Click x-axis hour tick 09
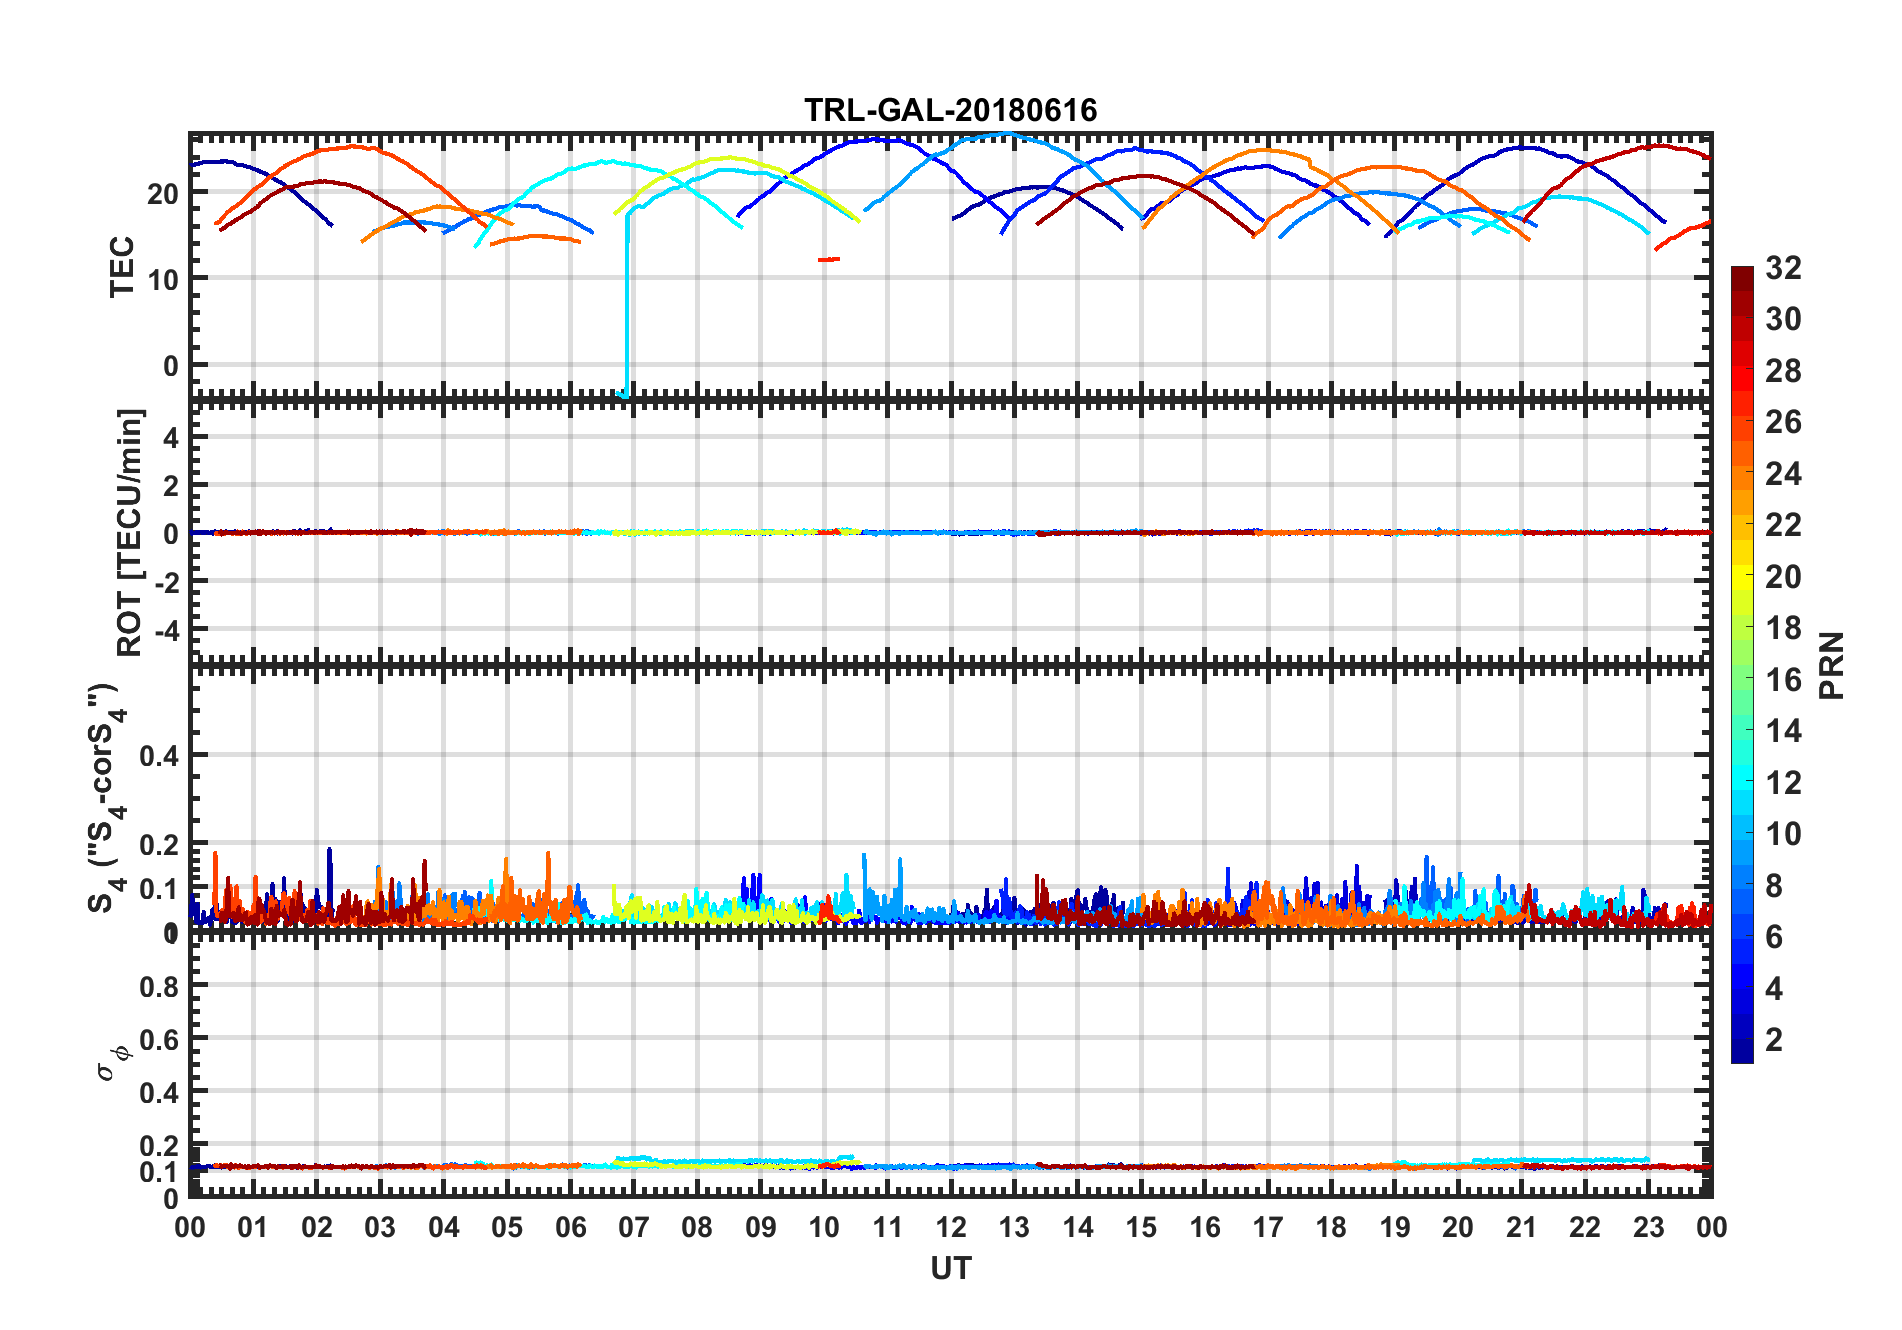Screen dimensions: 1902x1330 pos(761,1227)
